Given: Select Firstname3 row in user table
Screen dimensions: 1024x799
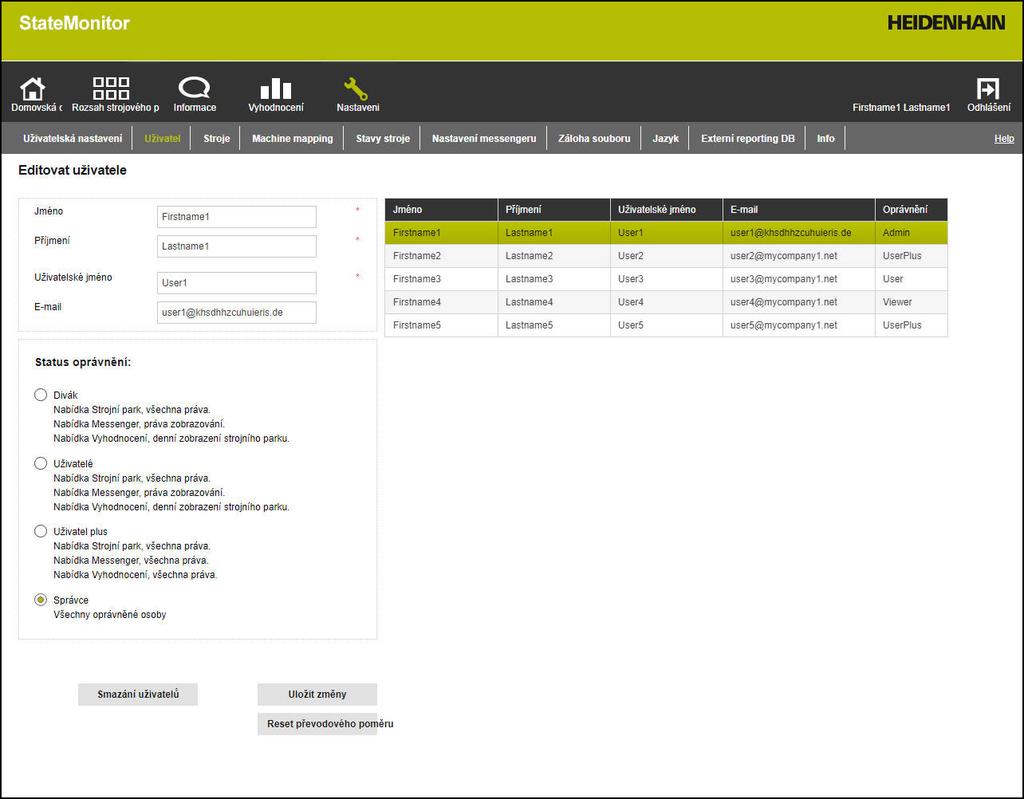Looking at the screenshot, I should pyautogui.click(x=666, y=279).
